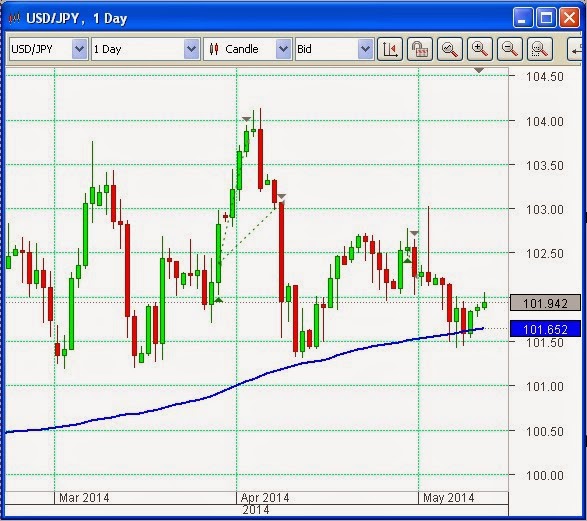The width and height of the screenshot is (587, 521).
Task: Click the green up-triangle marker near 102.00
Action: (219, 300)
